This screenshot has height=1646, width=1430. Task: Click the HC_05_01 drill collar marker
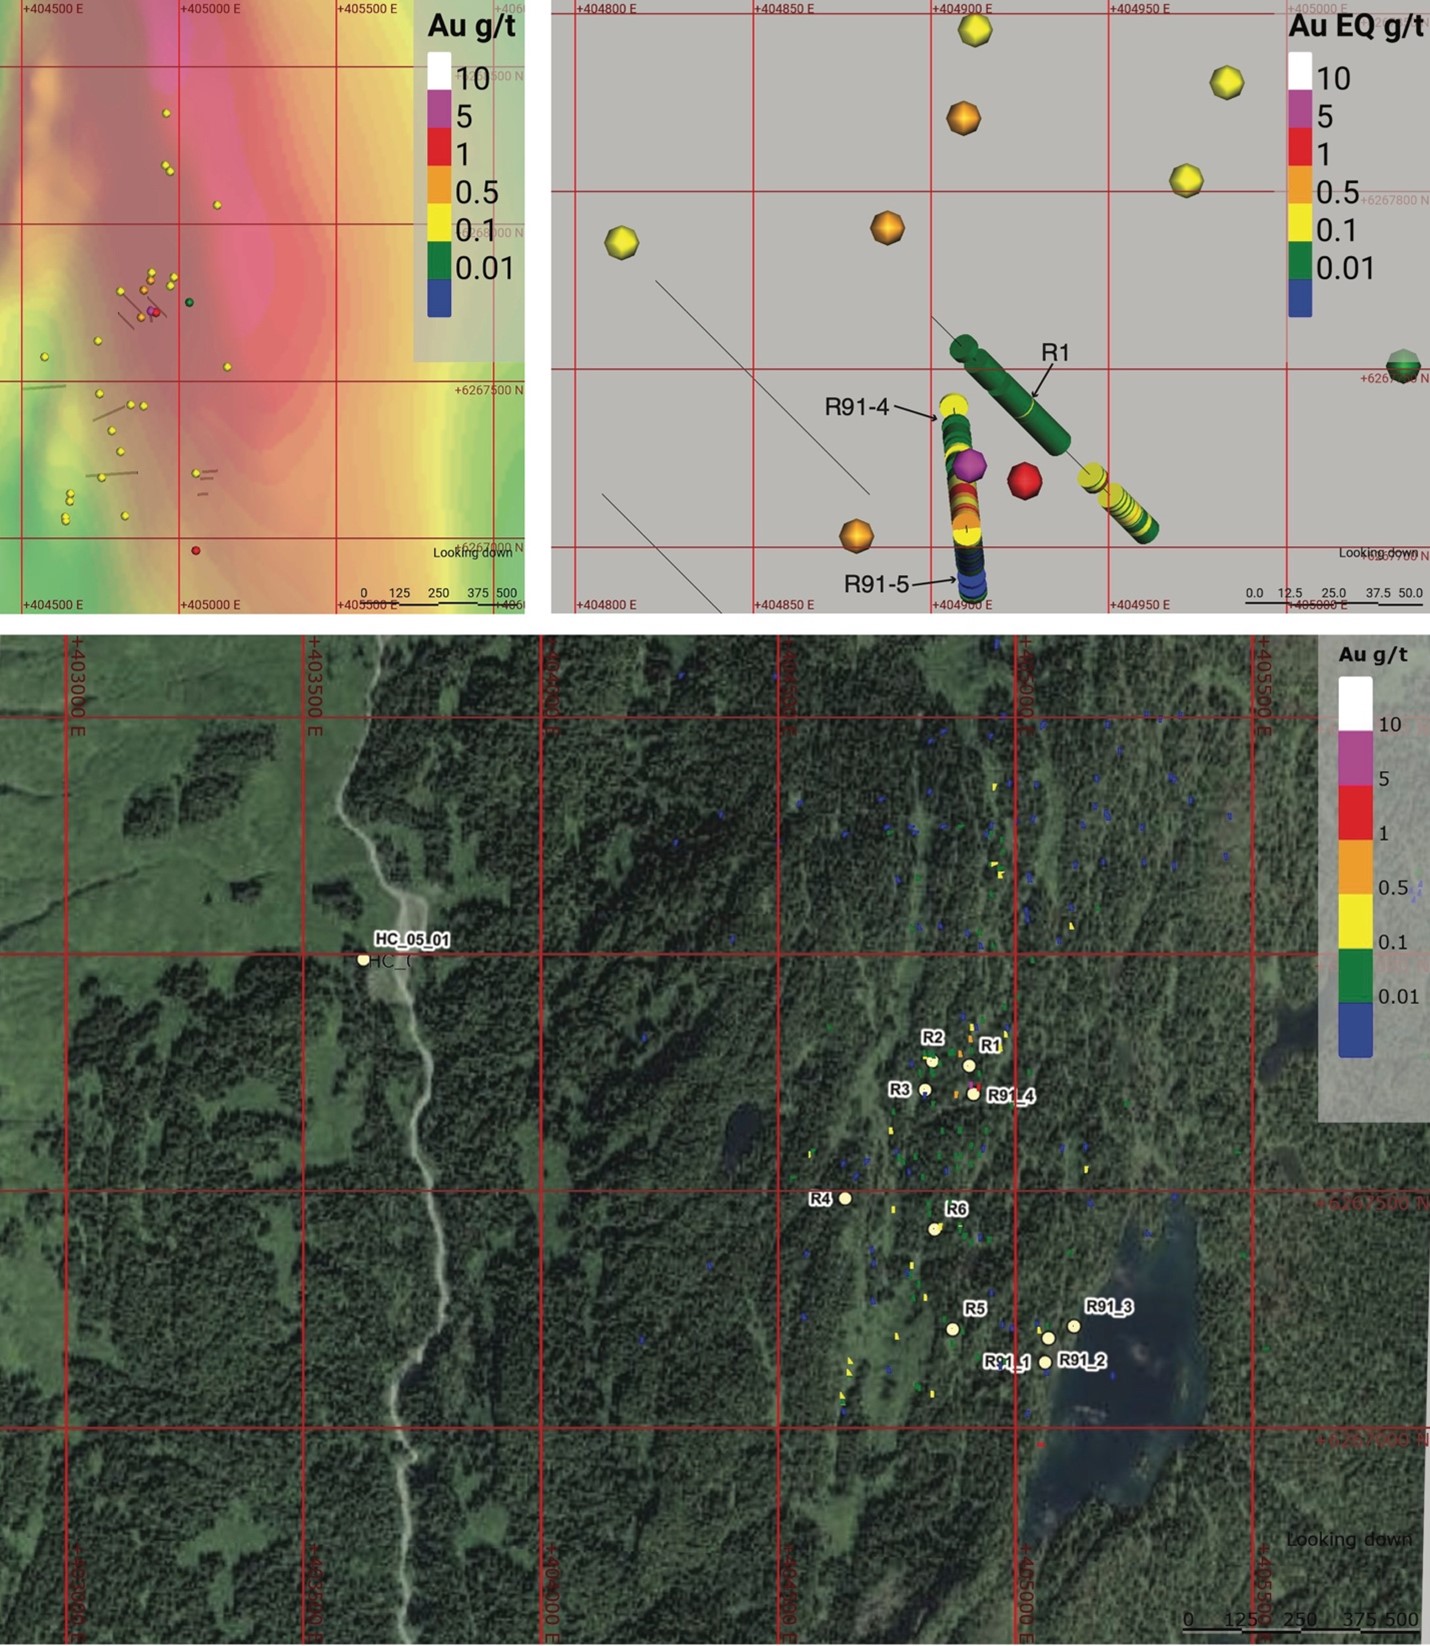[x=363, y=960]
